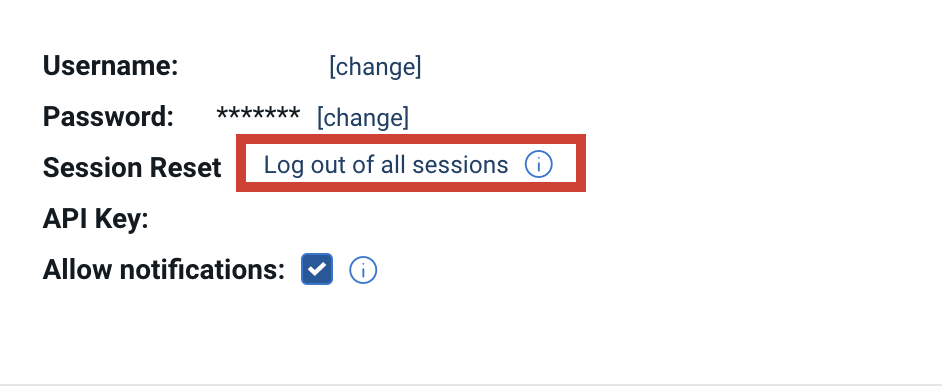The image size is (942, 386).
Task: Select the masked password asterisks
Action: pos(258,113)
